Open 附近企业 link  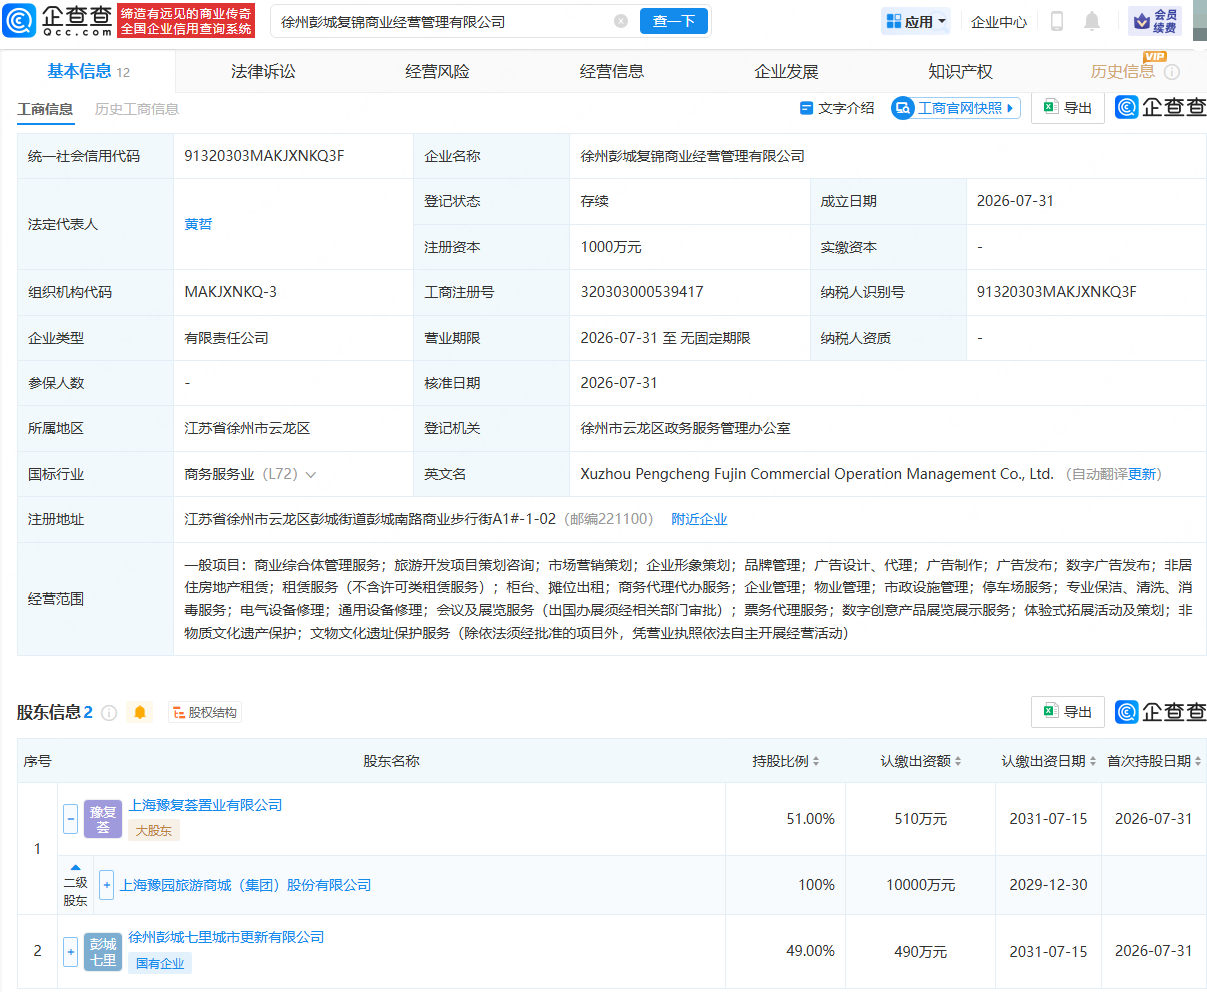tap(699, 519)
